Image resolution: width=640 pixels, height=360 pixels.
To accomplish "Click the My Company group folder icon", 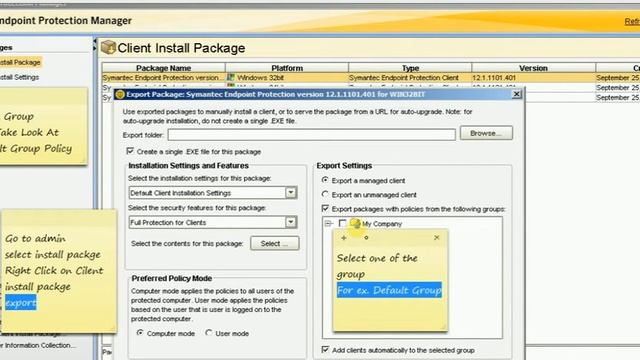I will tap(355, 223).
